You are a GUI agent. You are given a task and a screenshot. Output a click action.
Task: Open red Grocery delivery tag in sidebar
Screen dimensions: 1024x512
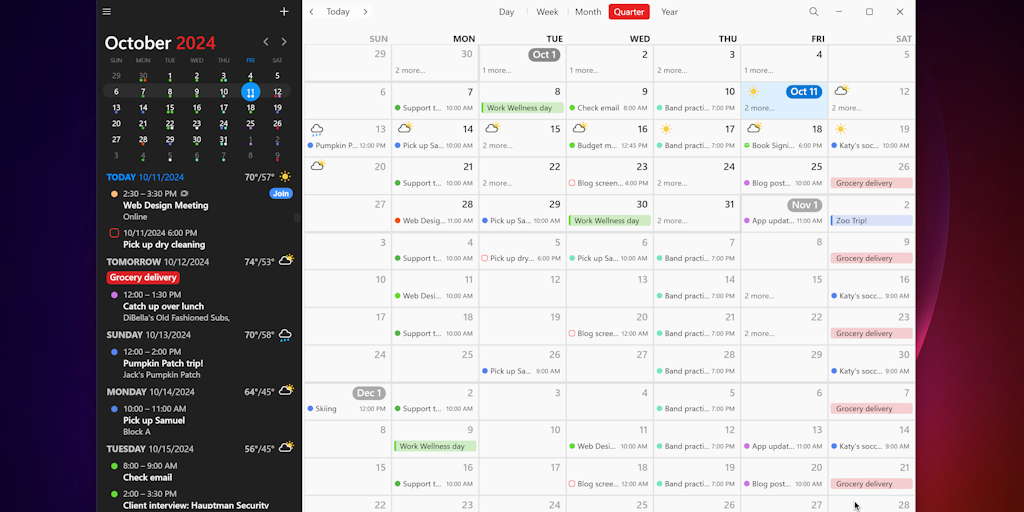tap(143, 278)
